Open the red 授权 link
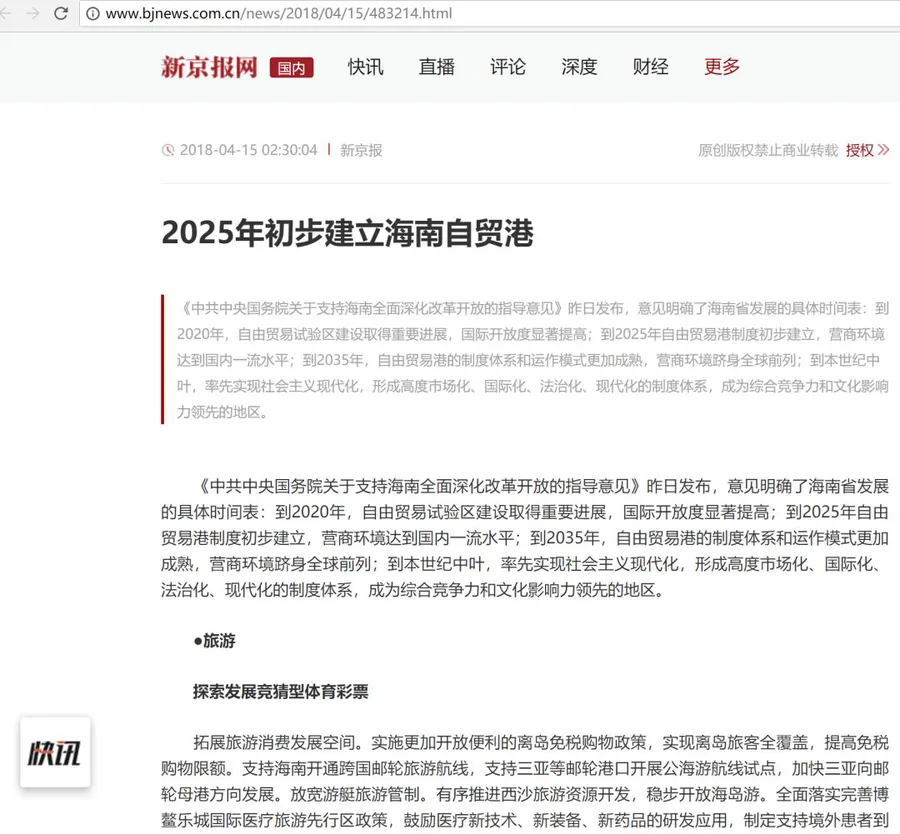The height and width of the screenshot is (834, 900). coord(860,150)
